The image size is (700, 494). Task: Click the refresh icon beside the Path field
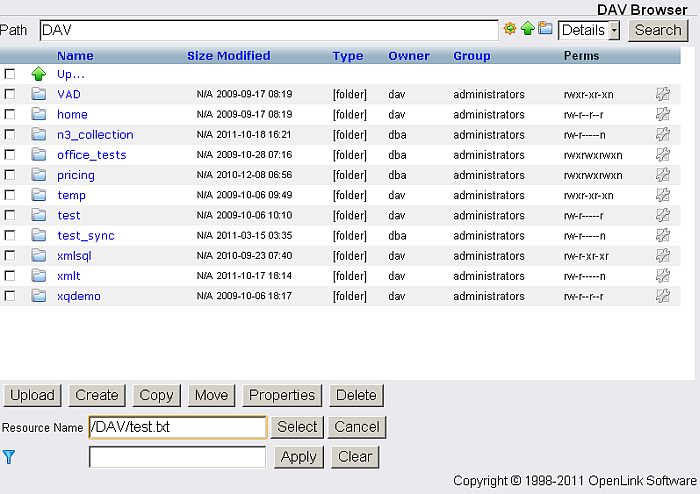point(510,29)
